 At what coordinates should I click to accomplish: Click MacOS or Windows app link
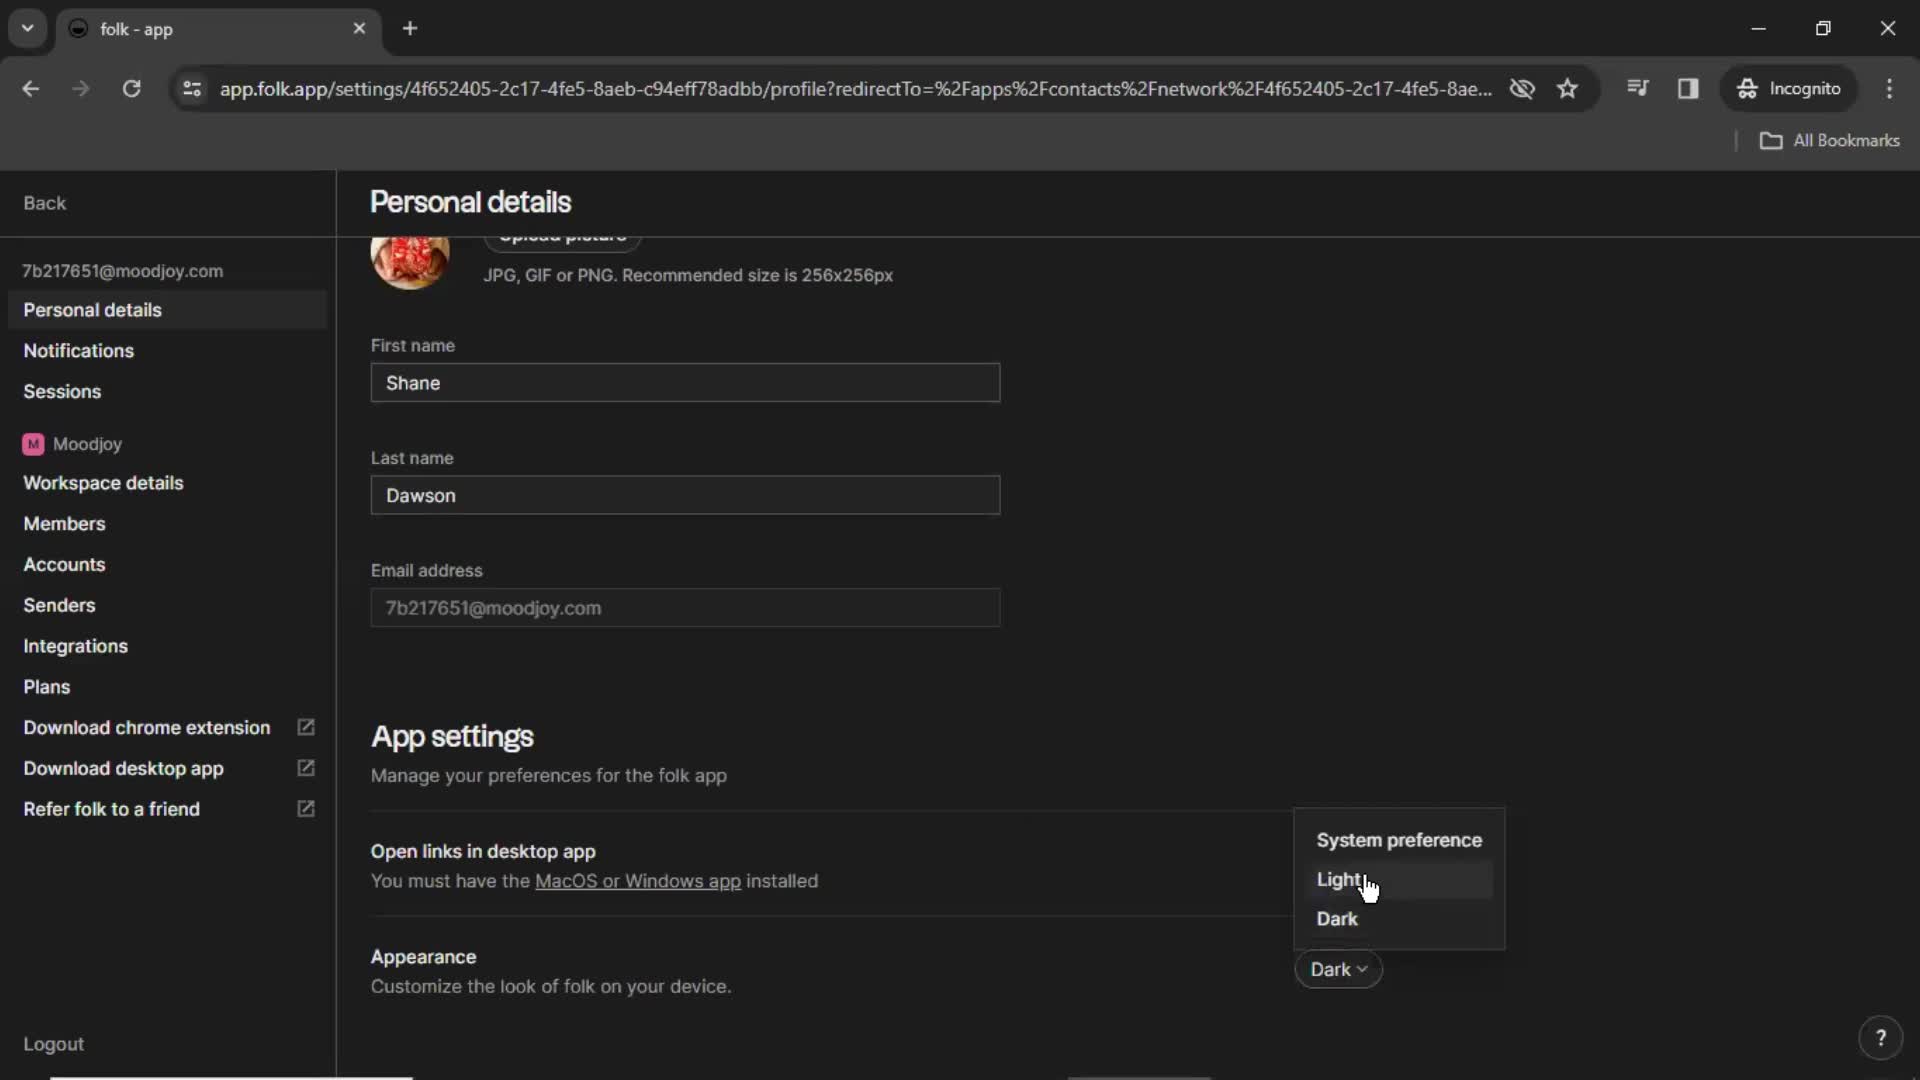click(x=638, y=881)
